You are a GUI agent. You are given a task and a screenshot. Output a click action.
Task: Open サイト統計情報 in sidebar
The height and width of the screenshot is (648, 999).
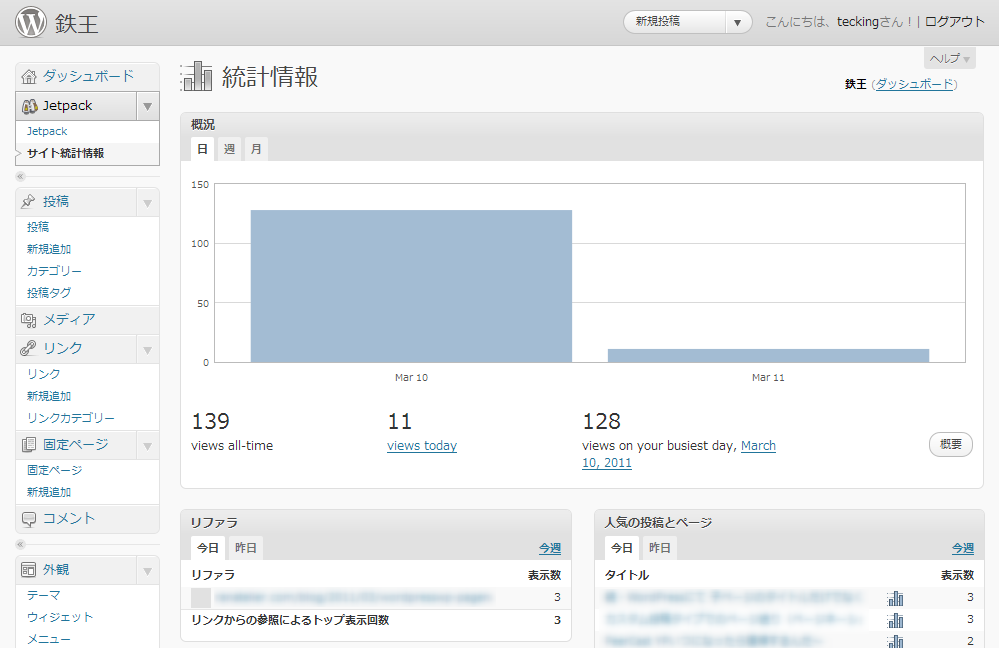(x=66, y=153)
